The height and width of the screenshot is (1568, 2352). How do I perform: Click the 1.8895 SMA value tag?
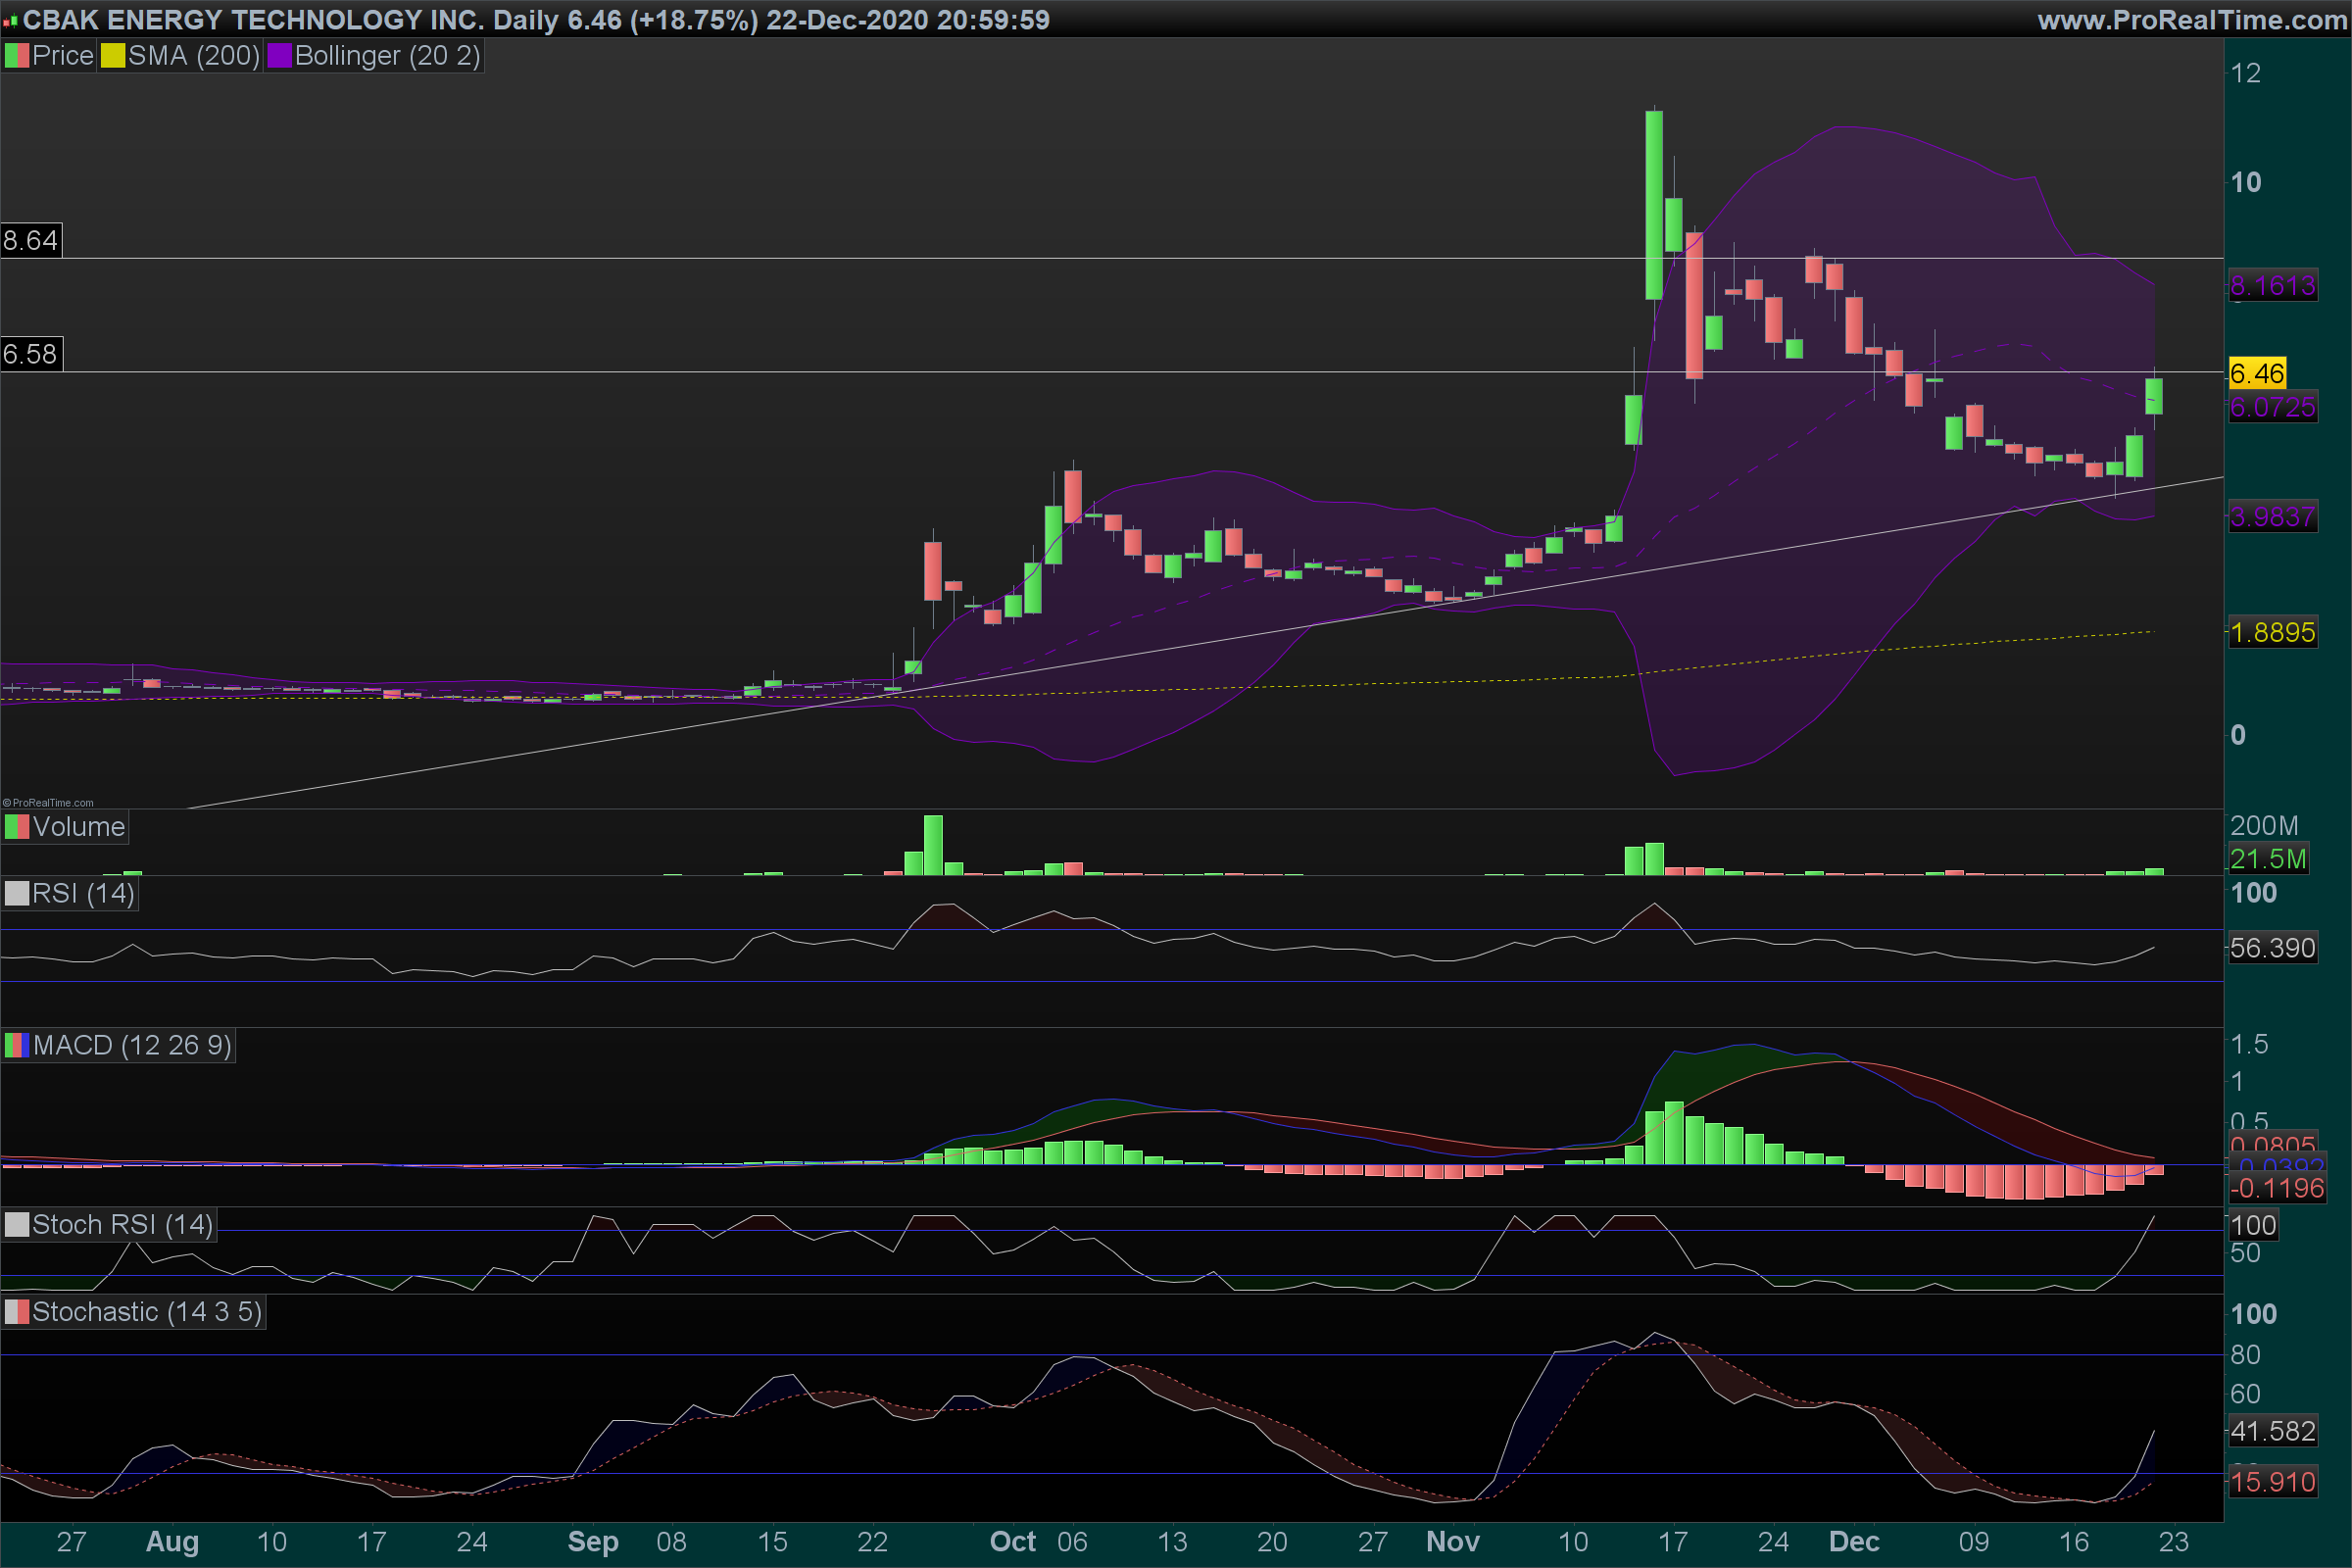2272,633
